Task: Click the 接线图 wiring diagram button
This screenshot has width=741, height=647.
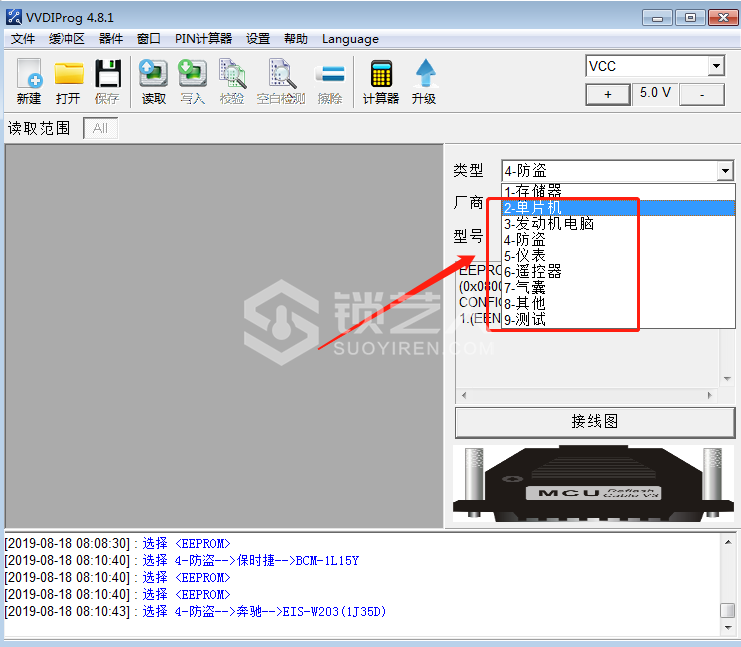Action: point(595,422)
